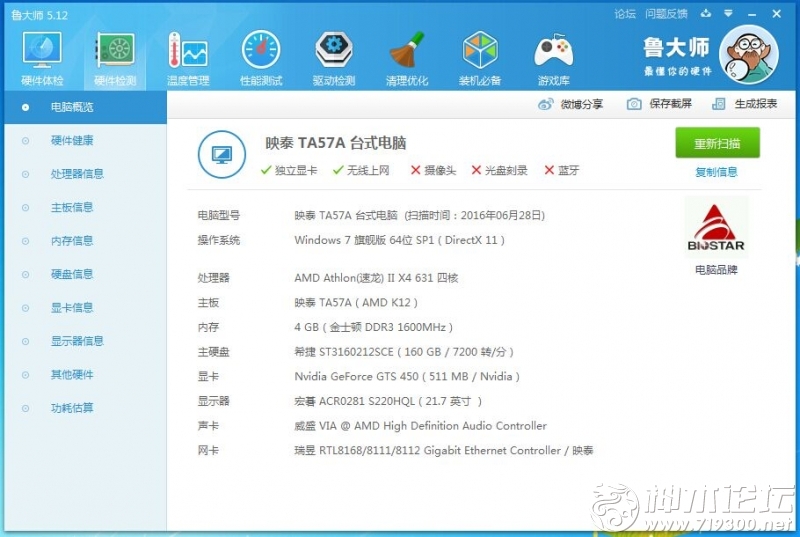Screen dimensions: 800x537
Task: Click the 映泰 TA57A ( AMD K12 ) motherboard value
Action: click(356, 303)
